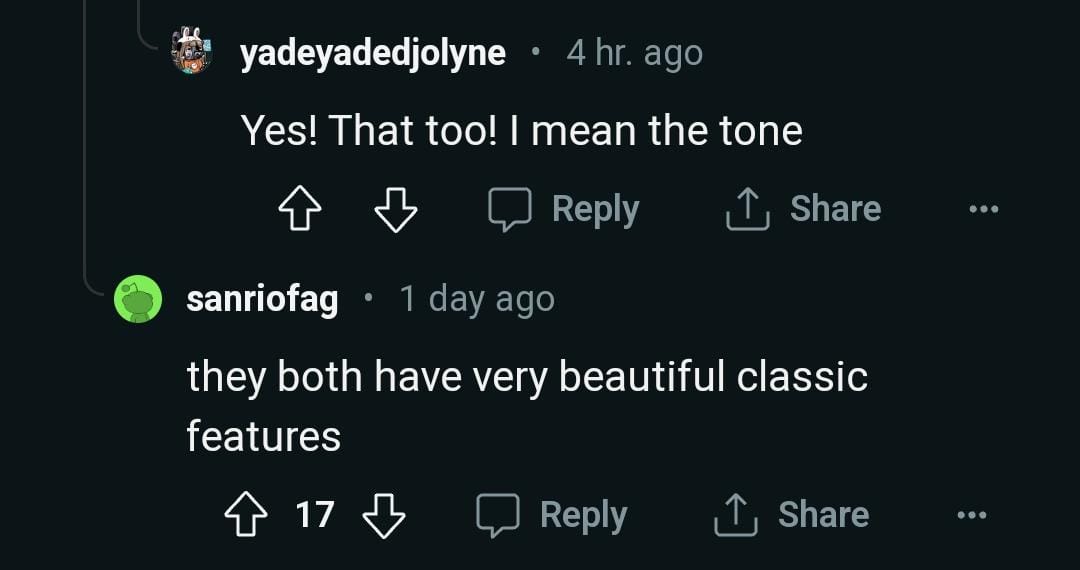Open the "4 hr. ago" timestamp permalink

[634, 53]
